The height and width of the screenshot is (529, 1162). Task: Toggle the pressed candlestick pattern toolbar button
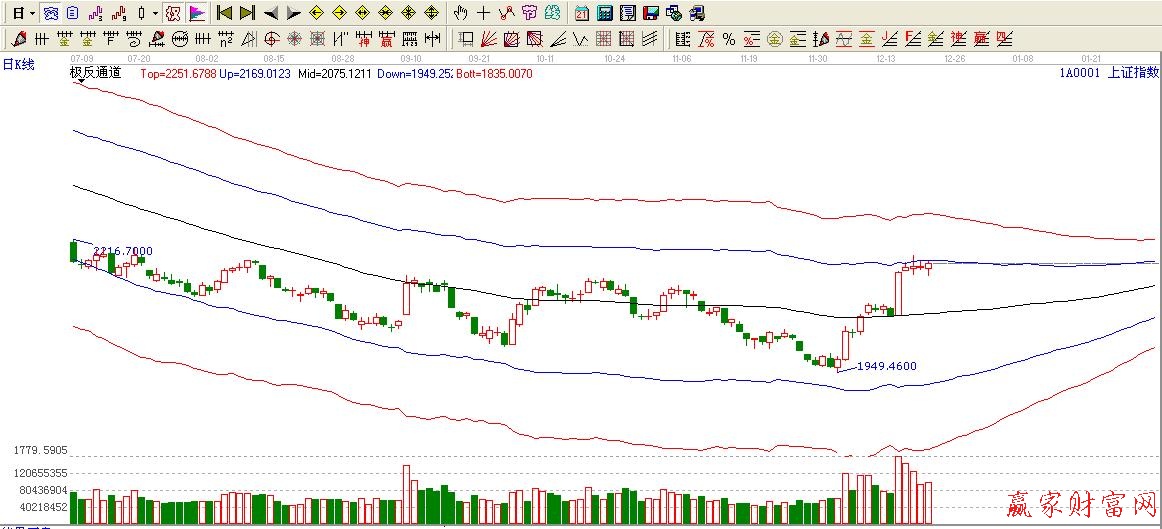point(172,13)
